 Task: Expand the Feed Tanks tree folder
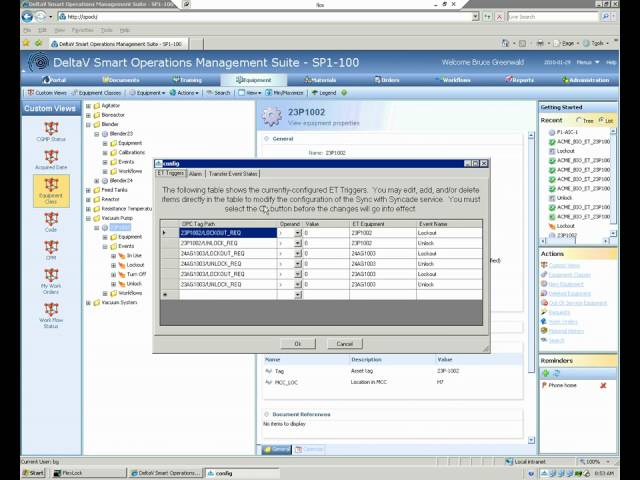88,190
